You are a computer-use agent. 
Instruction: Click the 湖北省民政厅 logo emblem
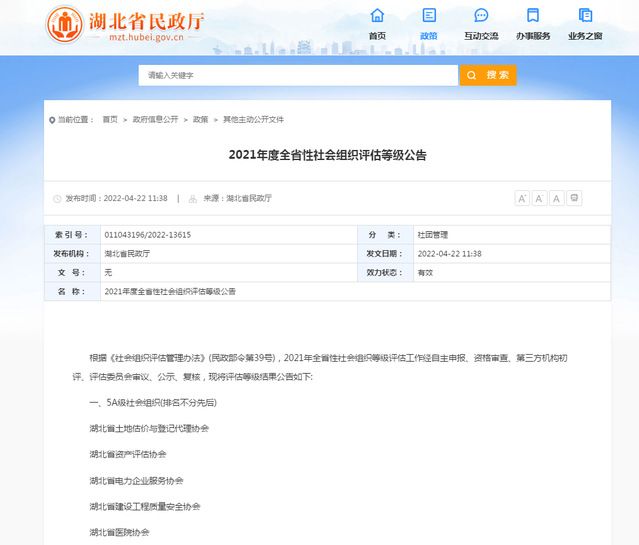[66, 24]
